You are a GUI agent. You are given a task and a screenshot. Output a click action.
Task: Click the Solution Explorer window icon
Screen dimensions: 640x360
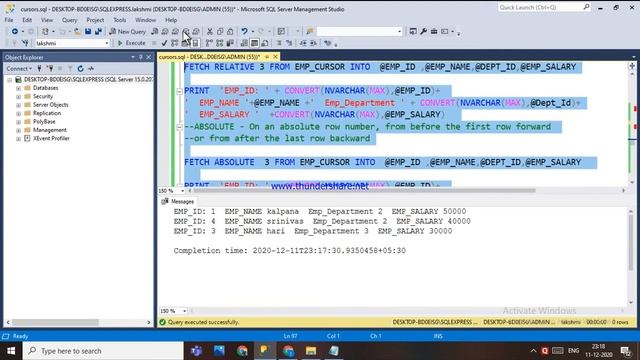coord(413,31)
